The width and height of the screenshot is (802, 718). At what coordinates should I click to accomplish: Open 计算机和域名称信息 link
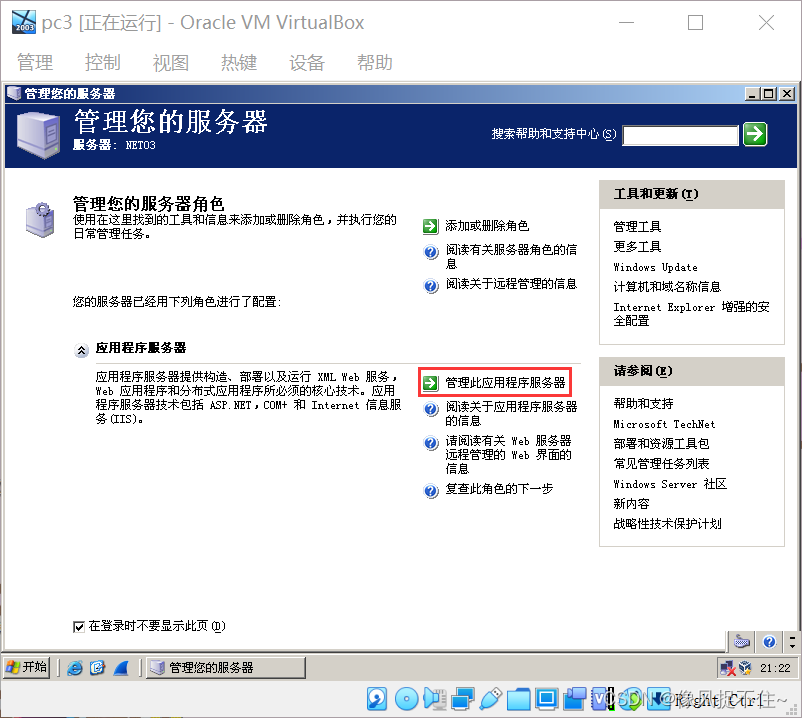667,287
